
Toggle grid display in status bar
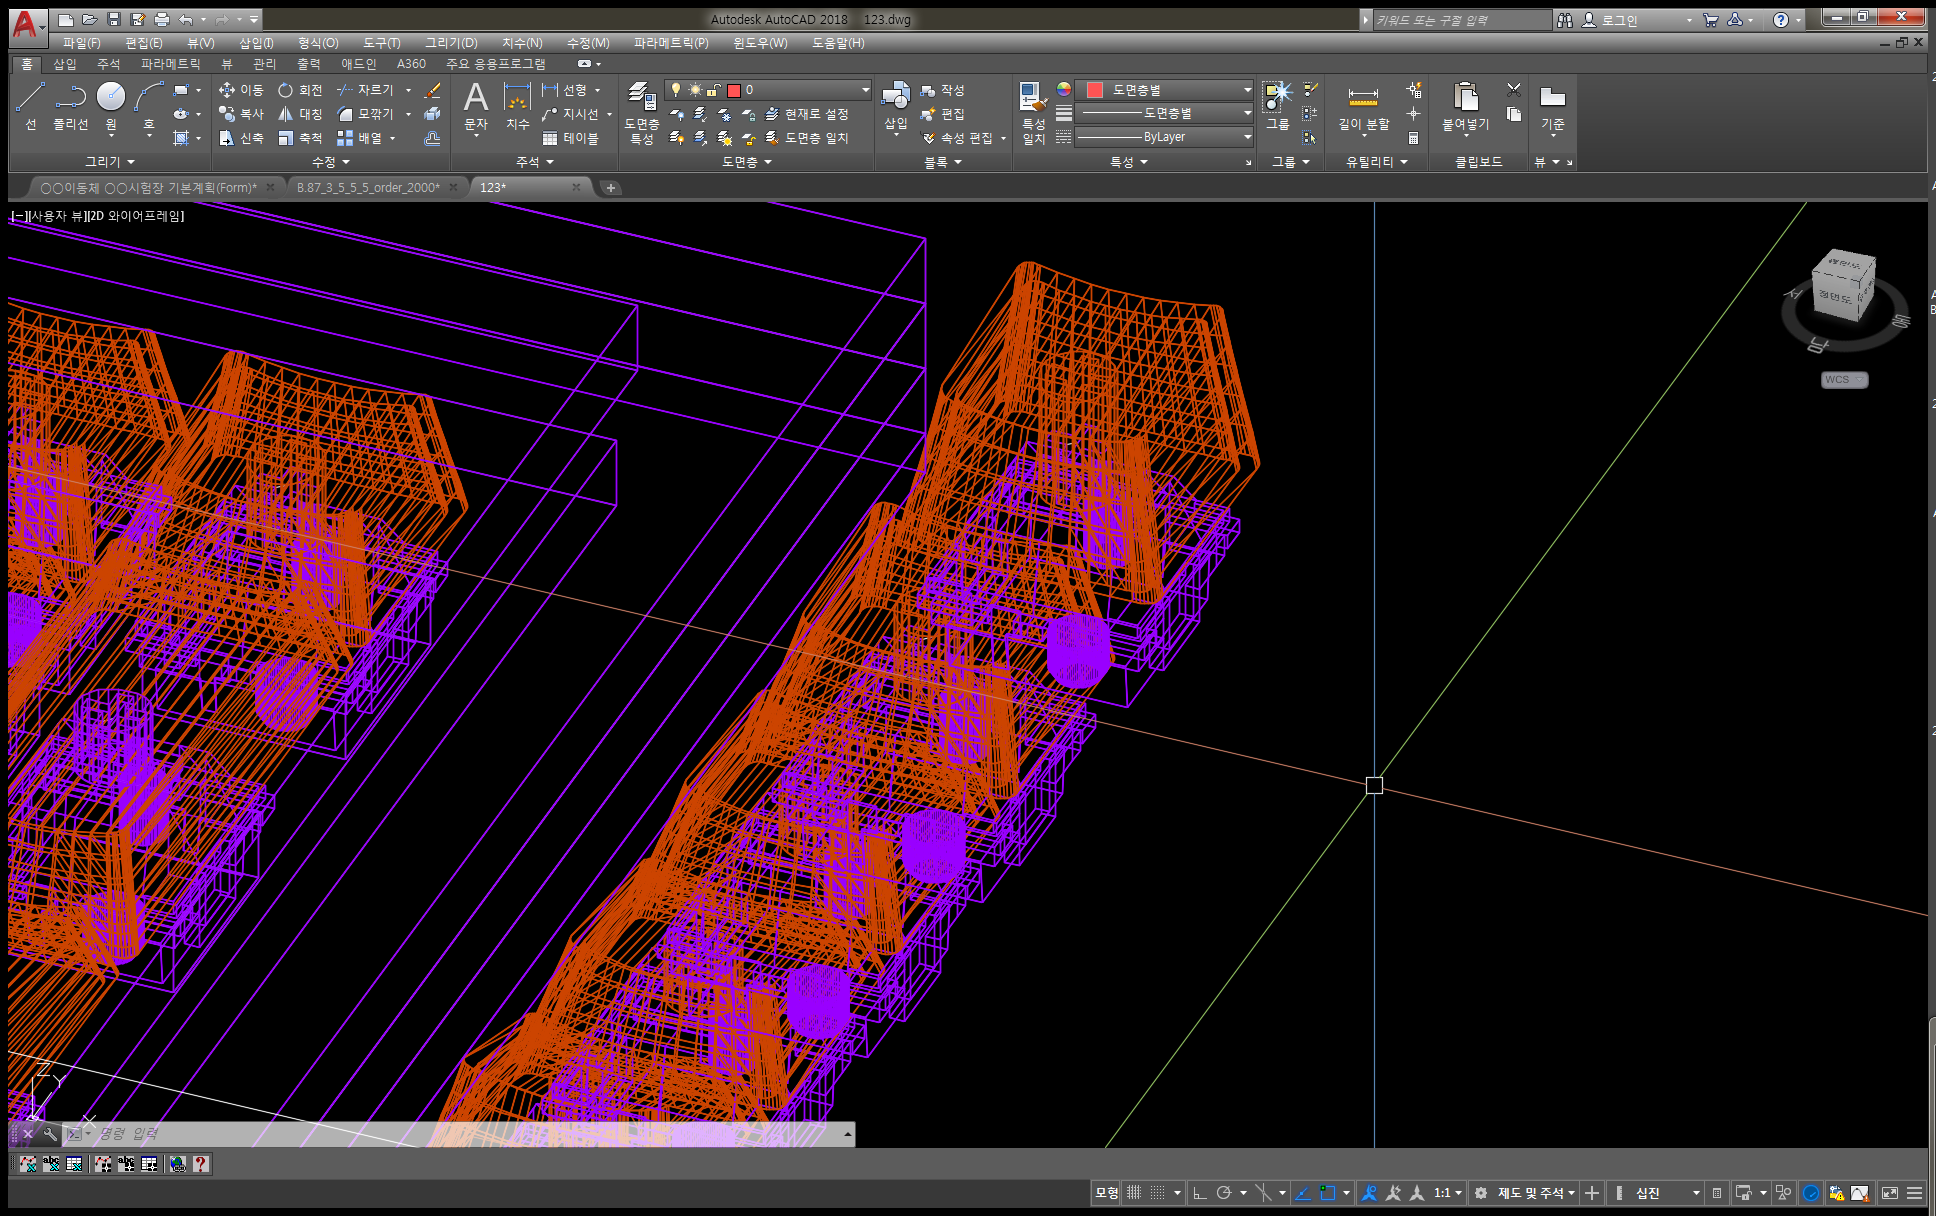point(1134,1192)
